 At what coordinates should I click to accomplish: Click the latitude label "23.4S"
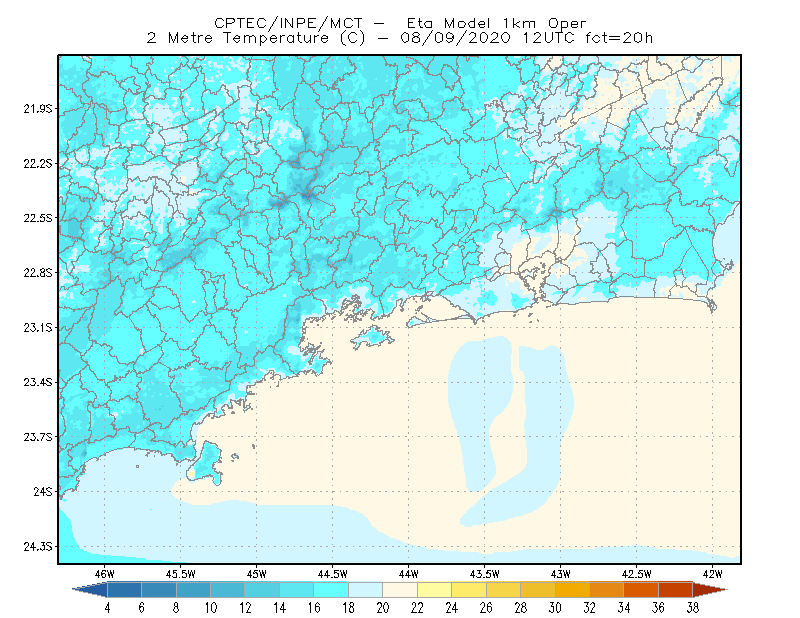37,382
